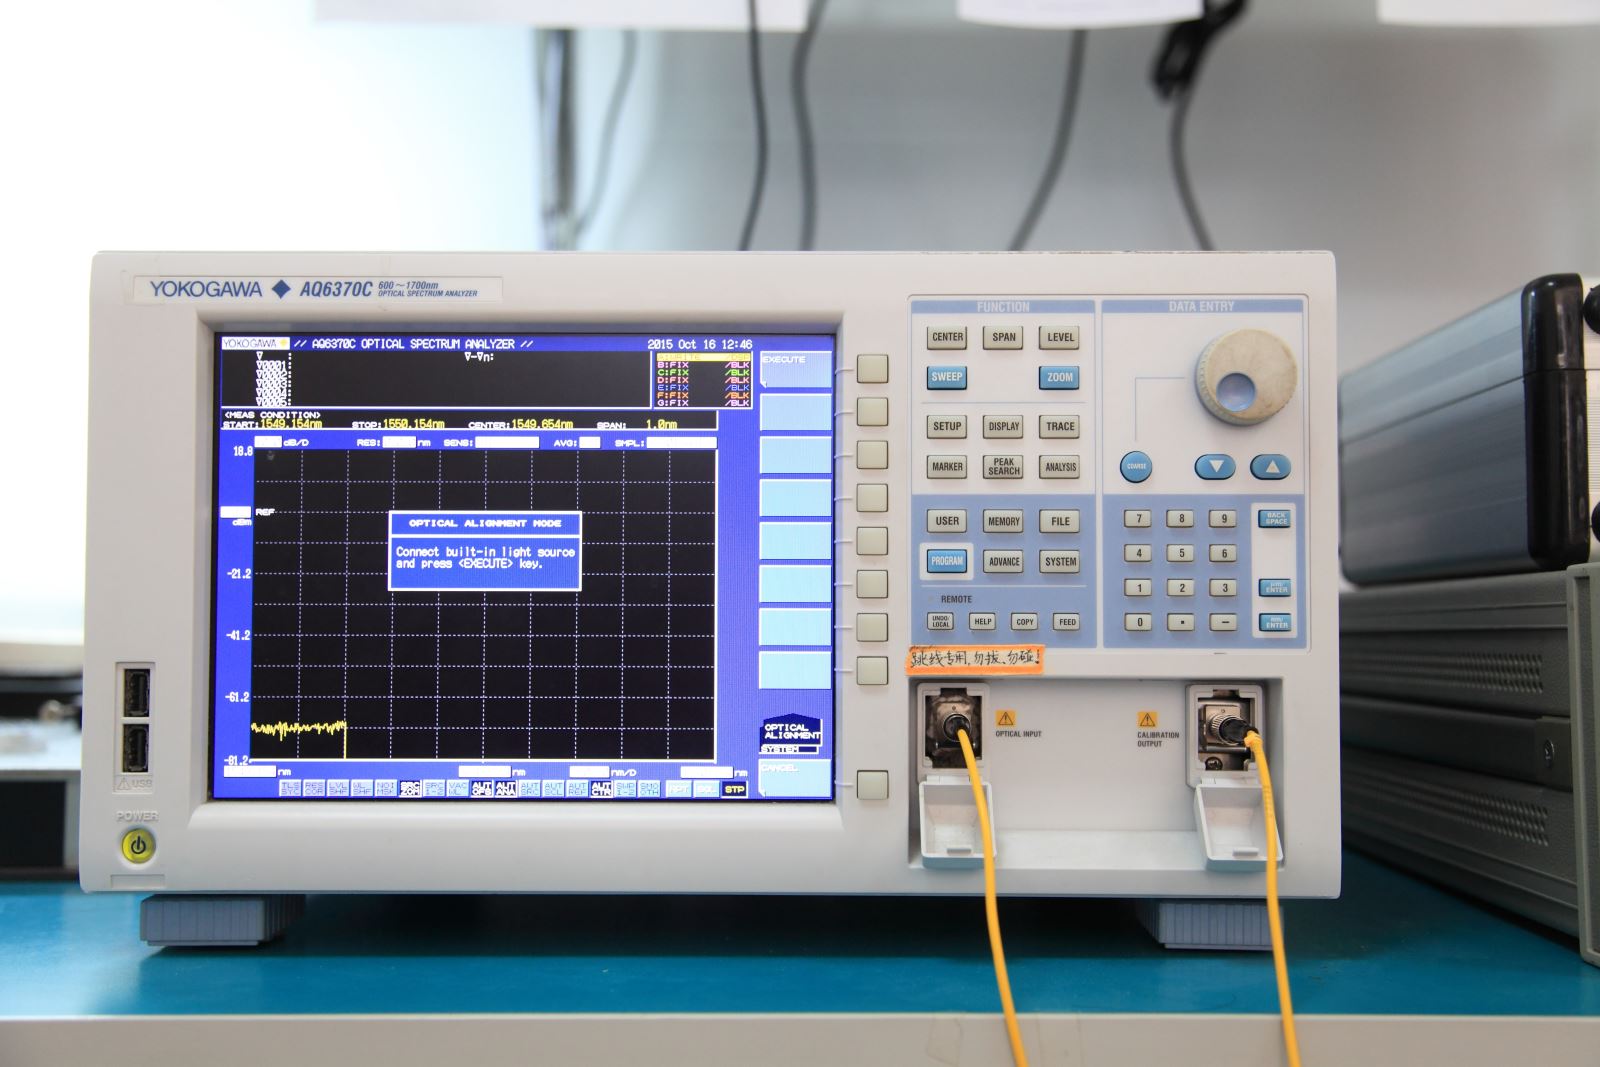
Task: Push the side button beside CANCEL
Action: coord(872,784)
